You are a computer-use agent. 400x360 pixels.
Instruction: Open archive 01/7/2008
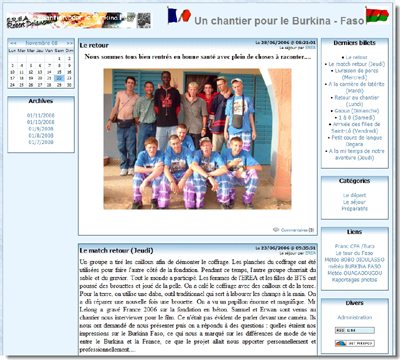41,142
